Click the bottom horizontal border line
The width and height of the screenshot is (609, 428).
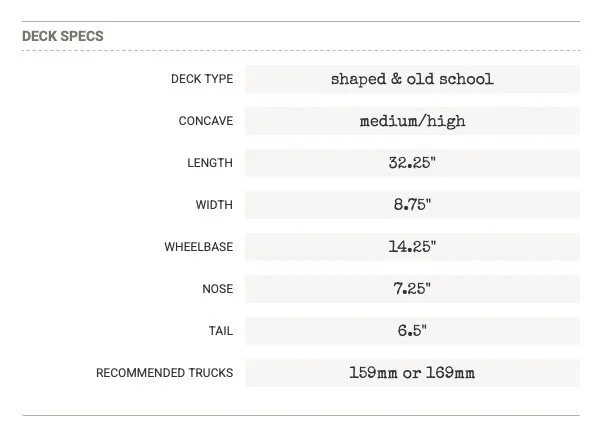(x=301, y=415)
